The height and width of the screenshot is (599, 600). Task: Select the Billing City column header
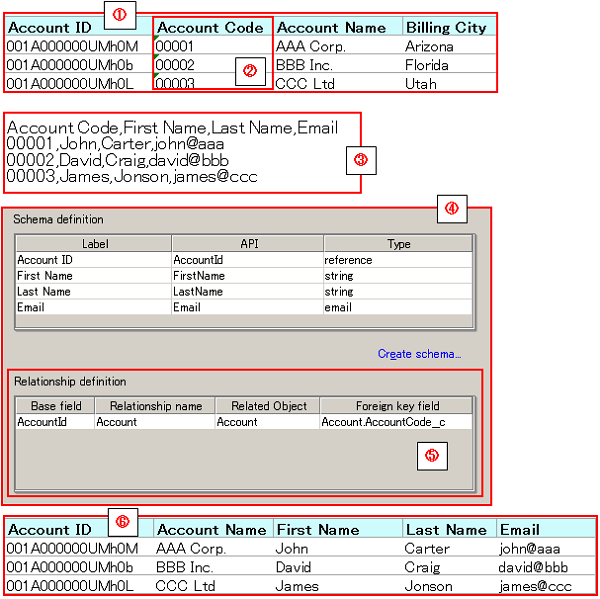coord(446,28)
